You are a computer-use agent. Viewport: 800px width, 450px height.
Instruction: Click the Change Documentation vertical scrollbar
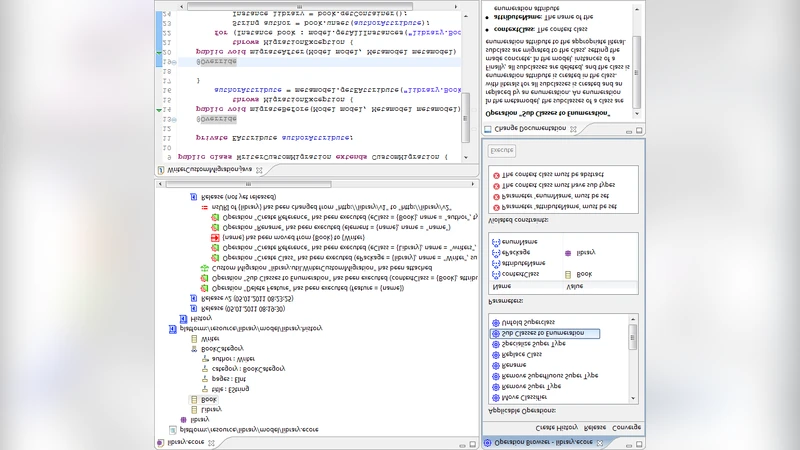pyautogui.click(x=637, y=61)
